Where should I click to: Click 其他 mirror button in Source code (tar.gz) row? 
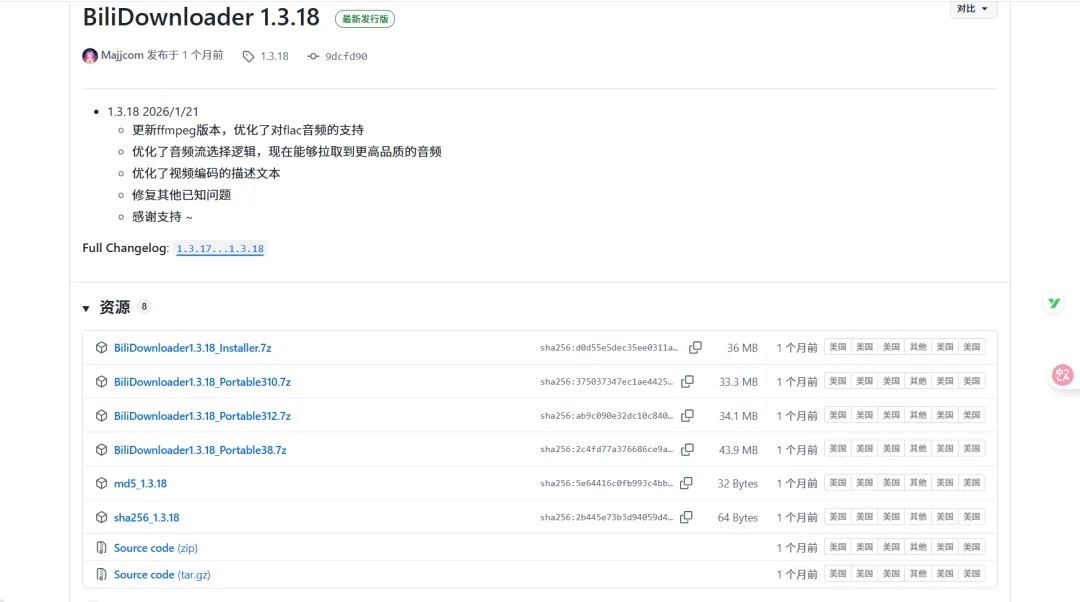pyautogui.click(x=918, y=574)
